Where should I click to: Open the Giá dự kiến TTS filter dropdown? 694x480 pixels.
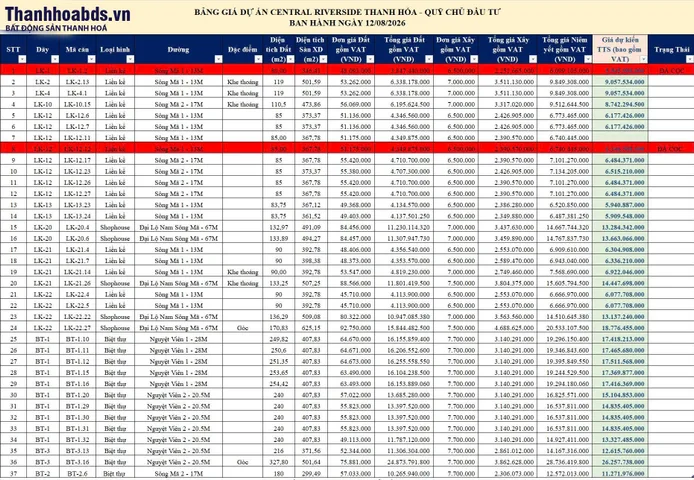coord(644,59)
